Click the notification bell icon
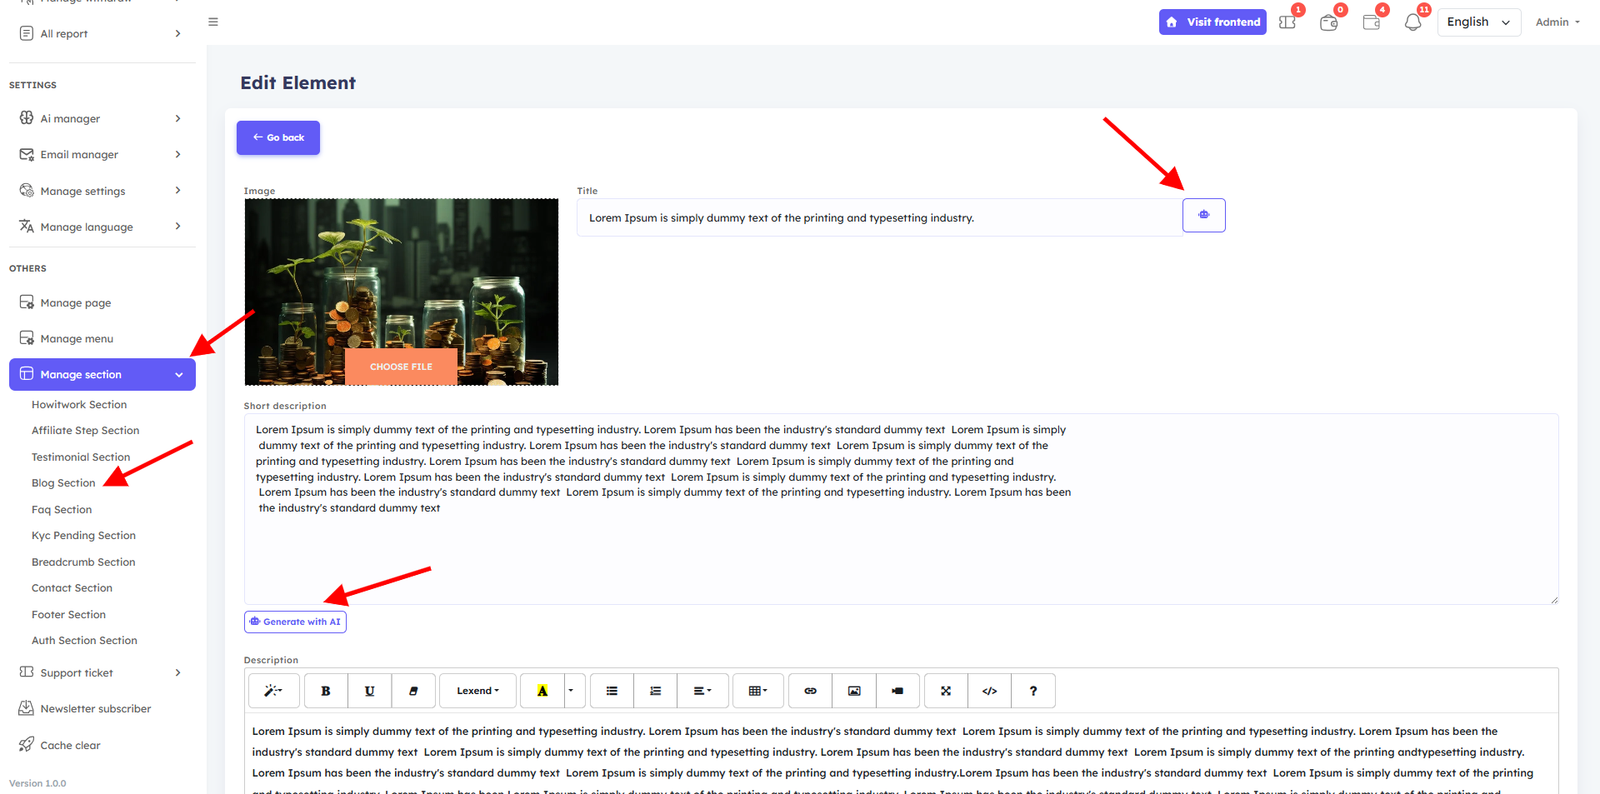 (x=1412, y=22)
